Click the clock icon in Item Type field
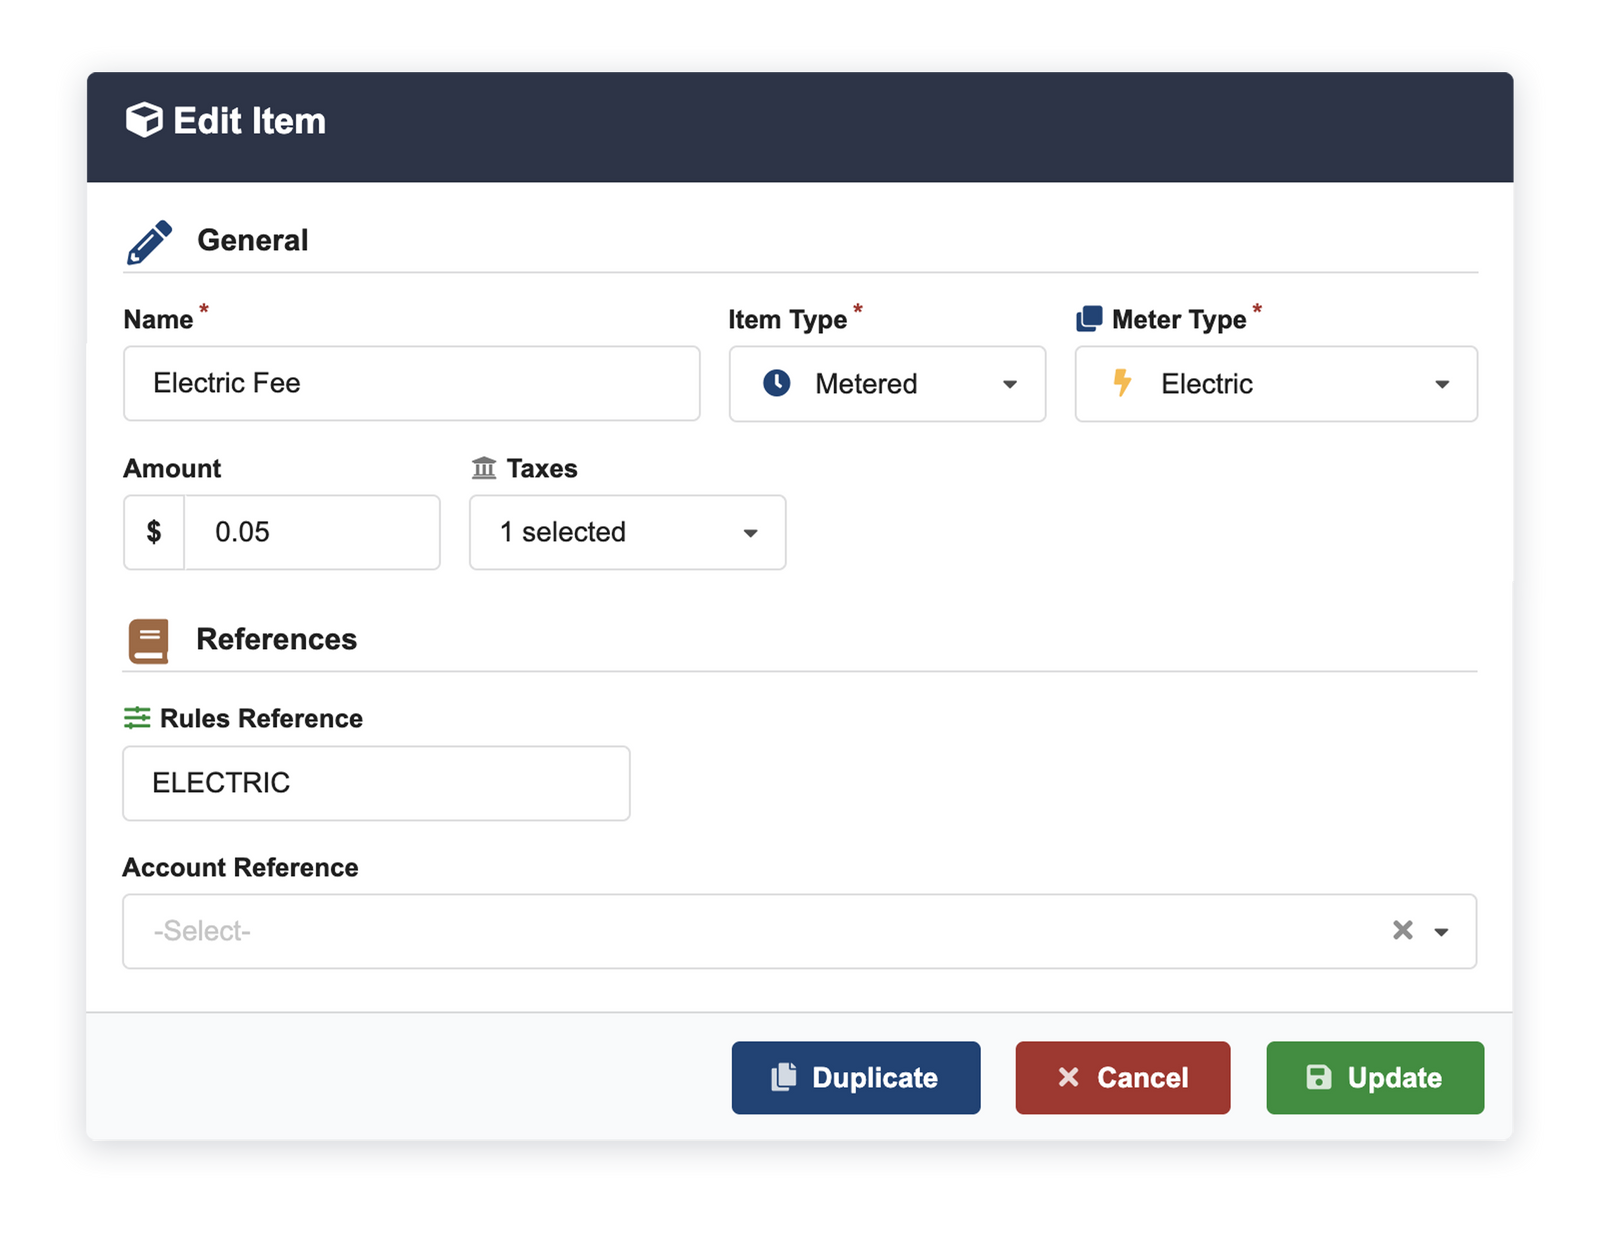The height and width of the screenshot is (1234, 1600). tap(777, 383)
